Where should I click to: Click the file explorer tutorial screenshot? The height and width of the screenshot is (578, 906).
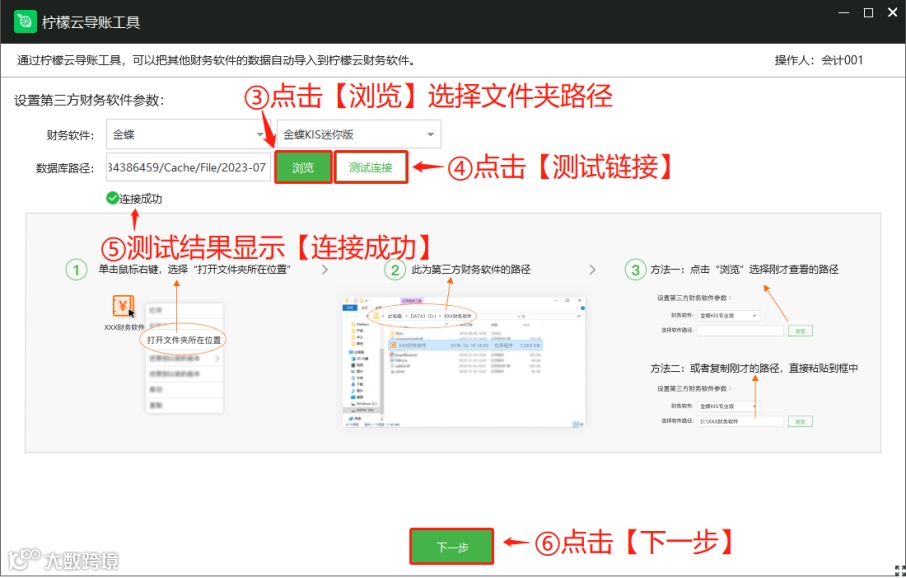tap(464, 363)
